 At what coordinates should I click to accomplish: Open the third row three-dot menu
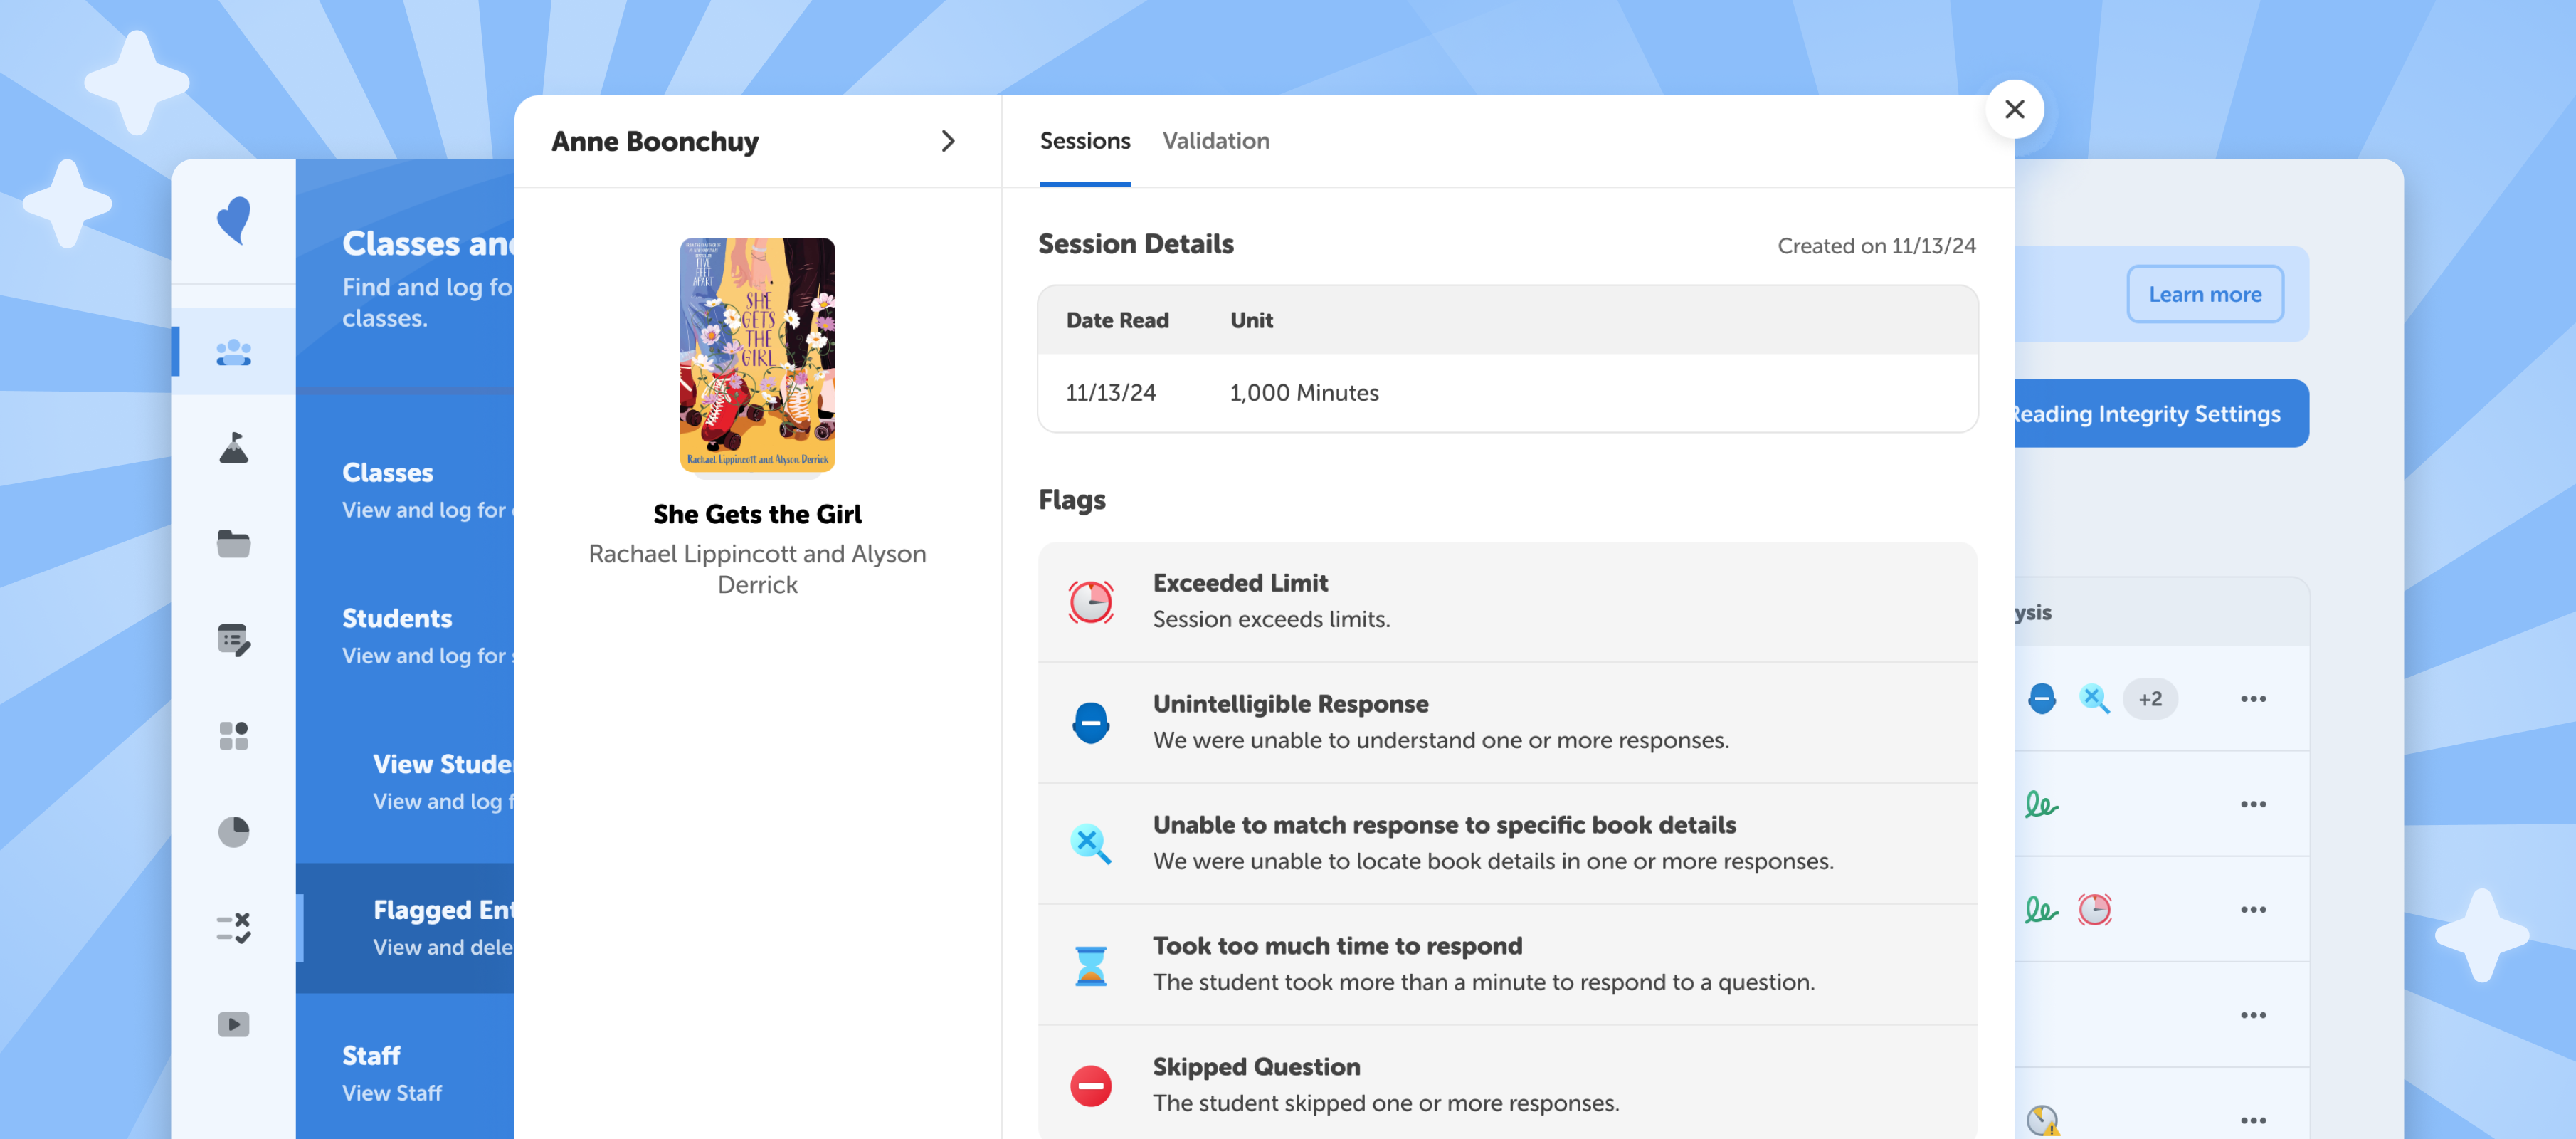[2252, 909]
